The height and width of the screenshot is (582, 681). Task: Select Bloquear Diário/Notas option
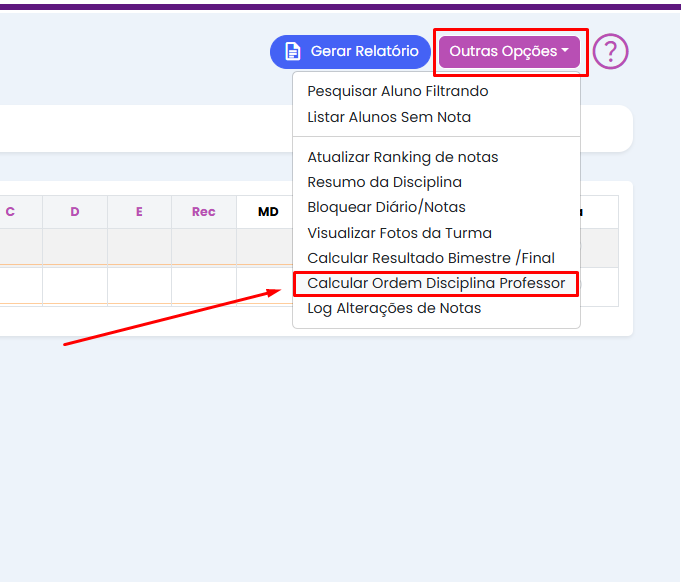(x=386, y=207)
